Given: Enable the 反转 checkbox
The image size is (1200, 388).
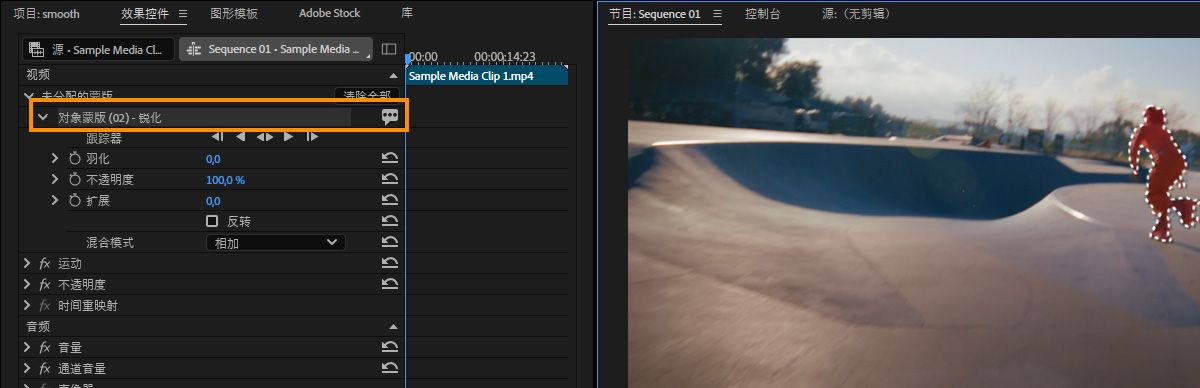Looking at the screenshot, I should (x=212, y=221).
